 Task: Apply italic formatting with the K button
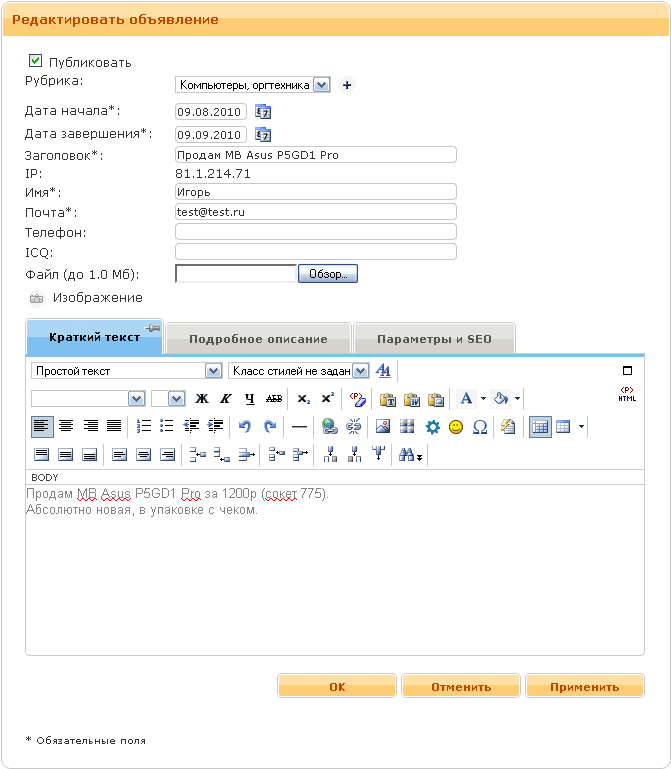226,399
